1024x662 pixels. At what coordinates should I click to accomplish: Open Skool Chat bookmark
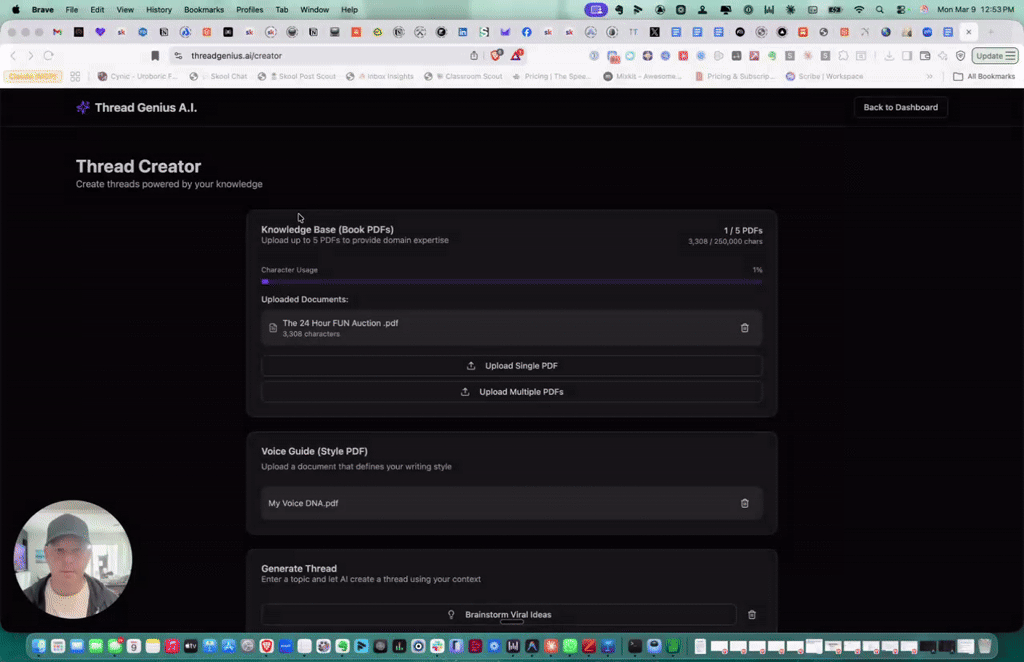click(x=219, y=76)
